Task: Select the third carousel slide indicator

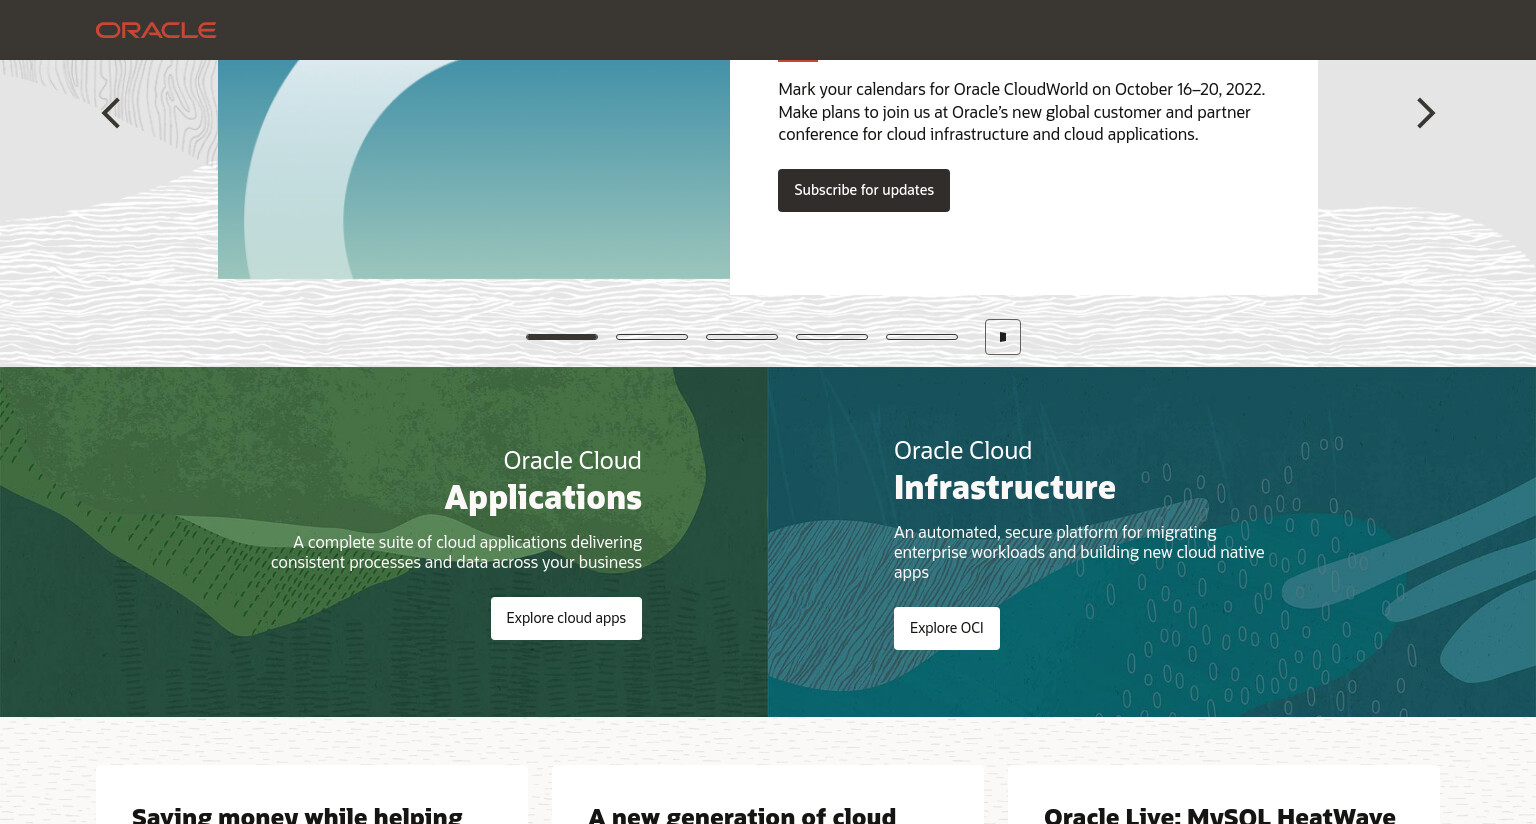Action: [742, 337]
